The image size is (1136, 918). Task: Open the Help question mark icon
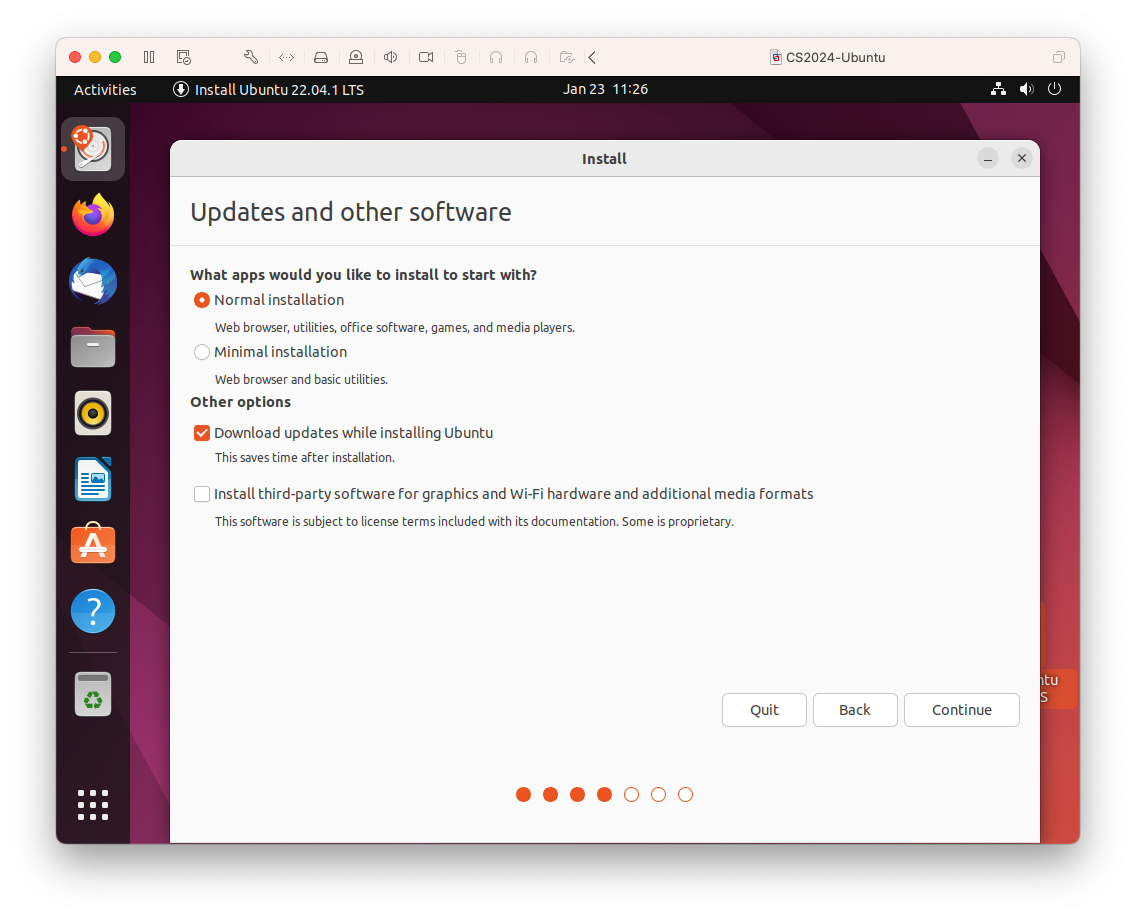93,611
